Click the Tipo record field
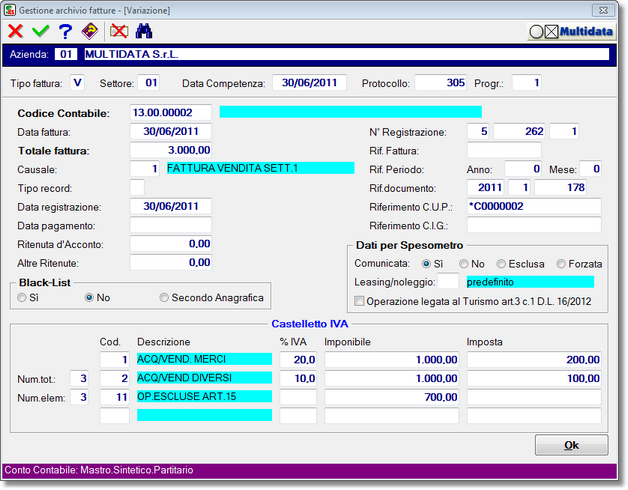 click(137, 188)
